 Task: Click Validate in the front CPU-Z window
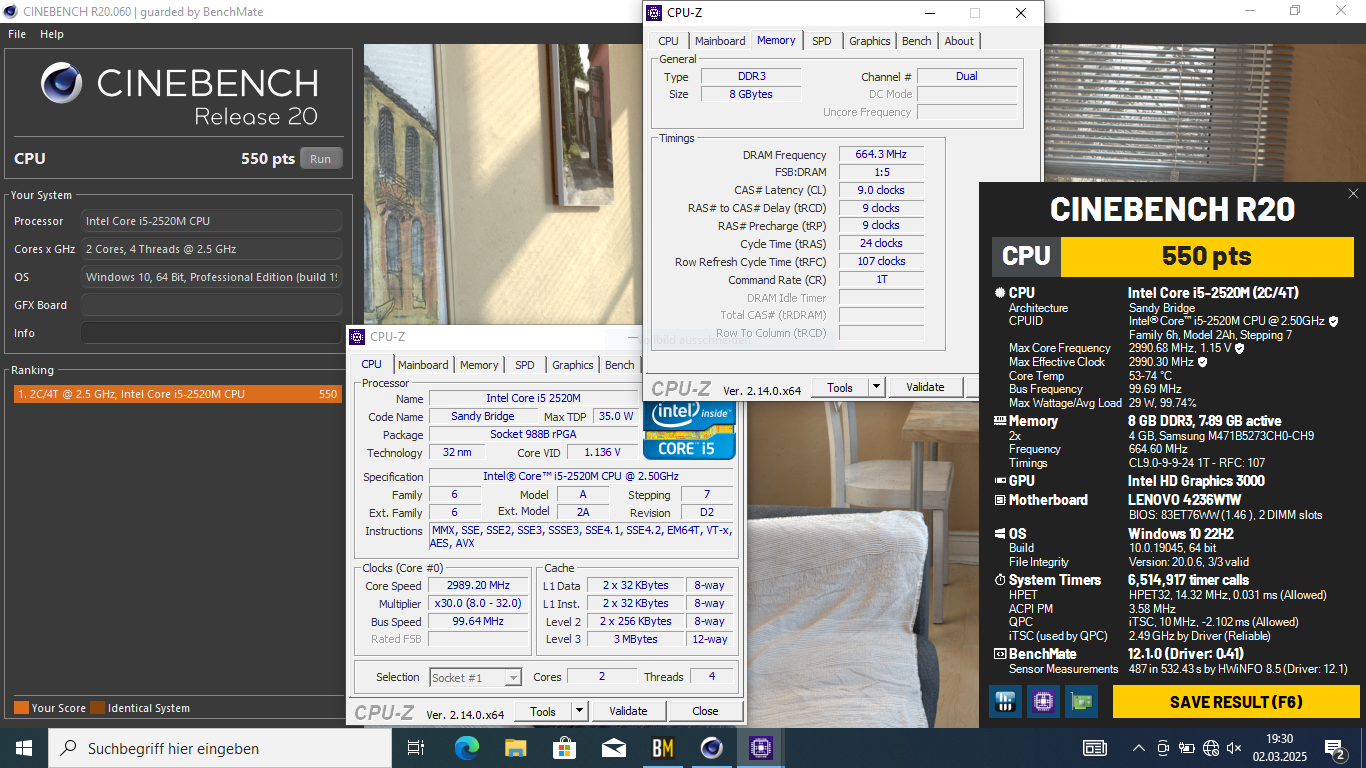click(628, 711)
